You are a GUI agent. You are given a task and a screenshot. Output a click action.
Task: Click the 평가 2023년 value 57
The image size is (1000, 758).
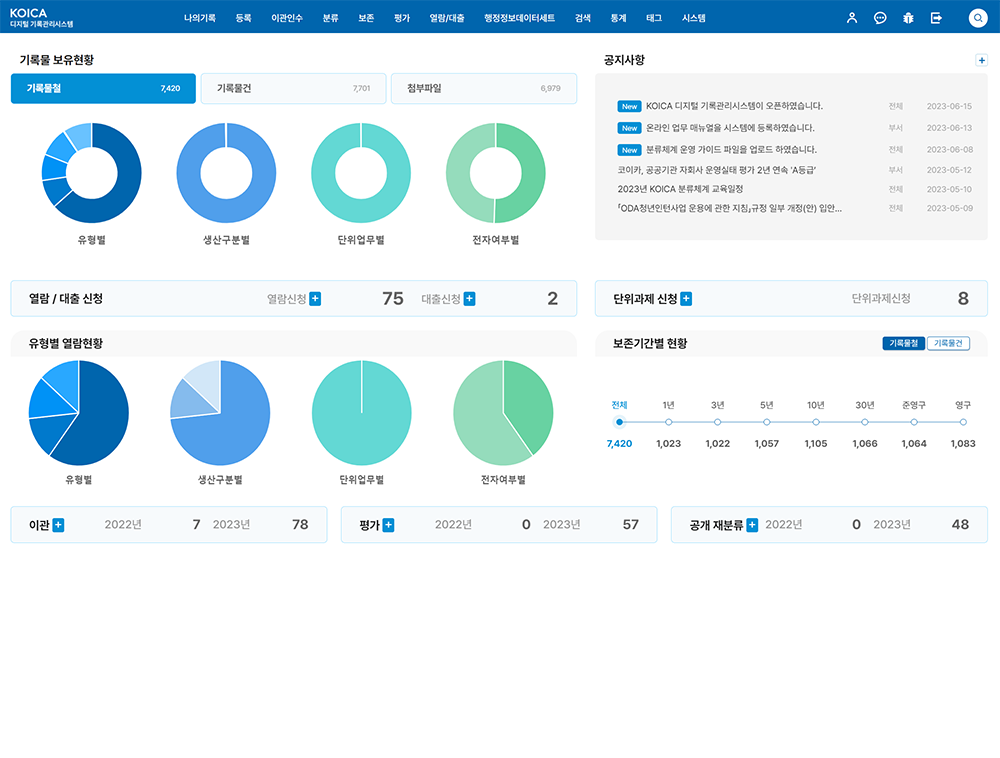[631, 525]
